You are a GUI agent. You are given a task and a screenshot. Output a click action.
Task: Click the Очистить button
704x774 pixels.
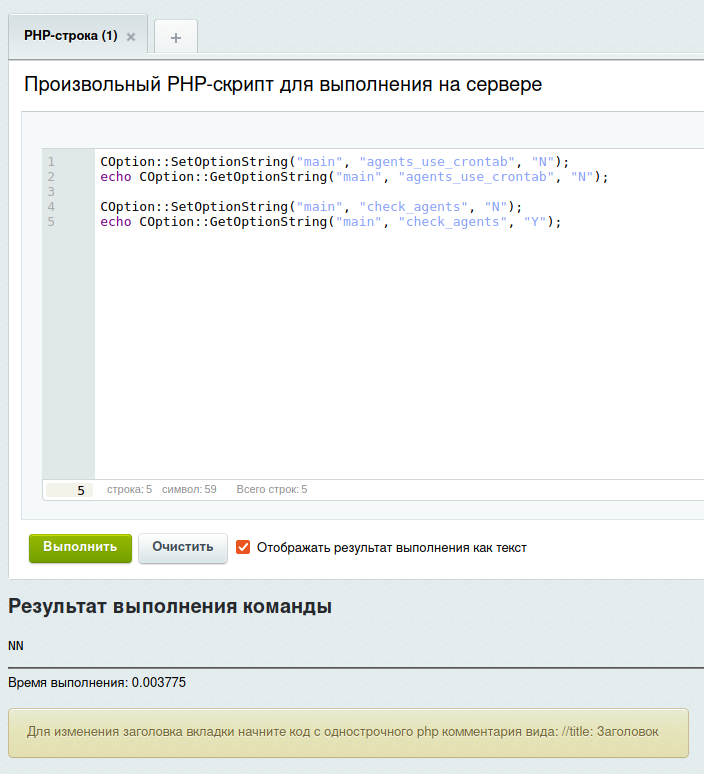[183, 548]
